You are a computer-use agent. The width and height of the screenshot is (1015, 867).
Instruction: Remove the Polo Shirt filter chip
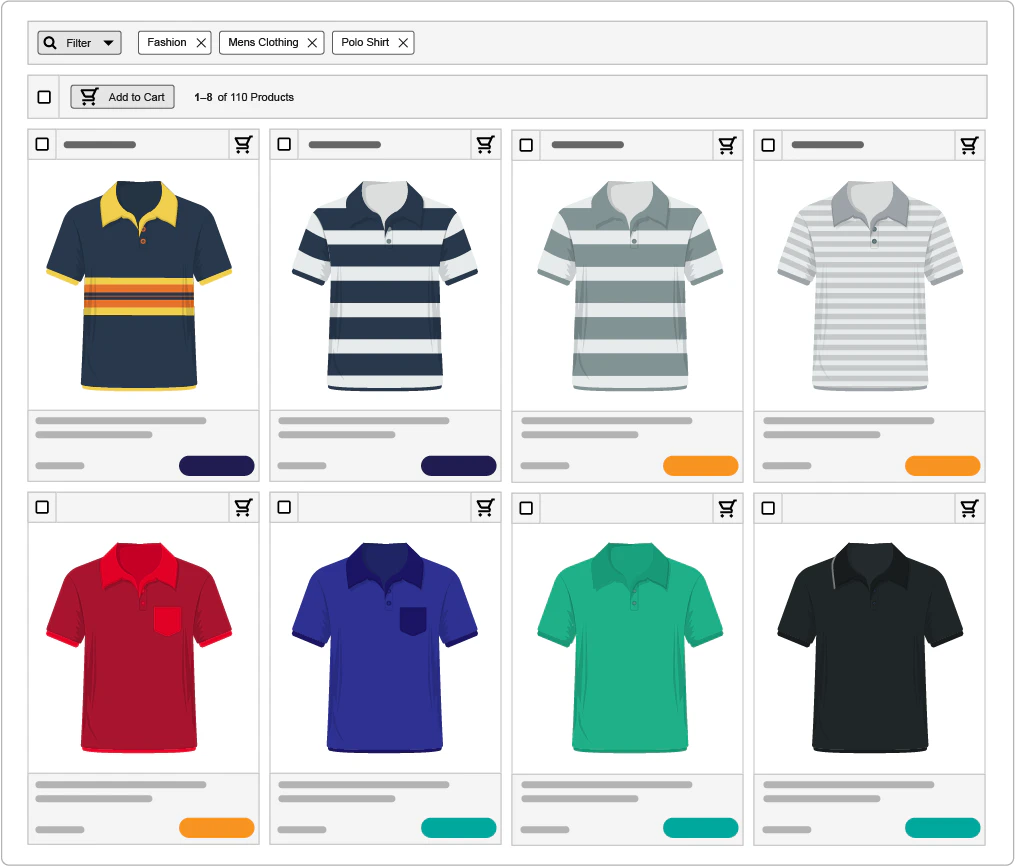point(403,42)
